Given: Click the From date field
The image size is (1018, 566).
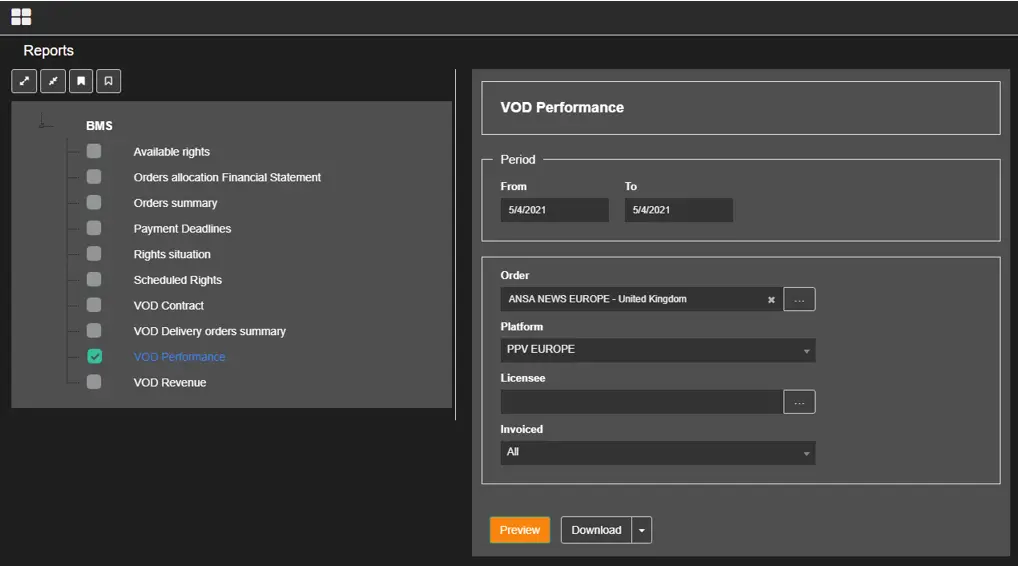Looking at the screenshot, I should (x=554, y=210).
